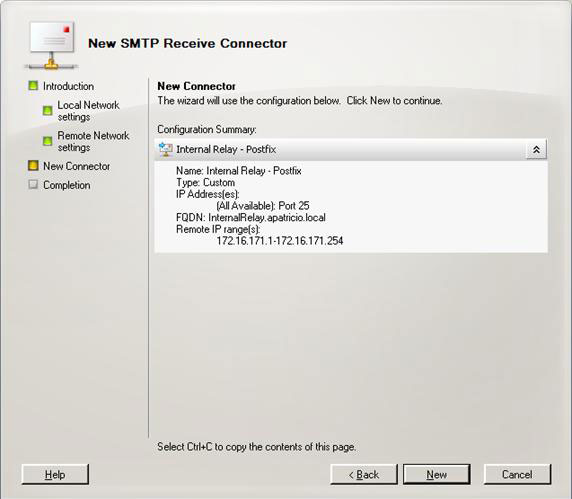Click the Internal Relay - Postfix summary header
572x499 pixels.
click(351, 150)
